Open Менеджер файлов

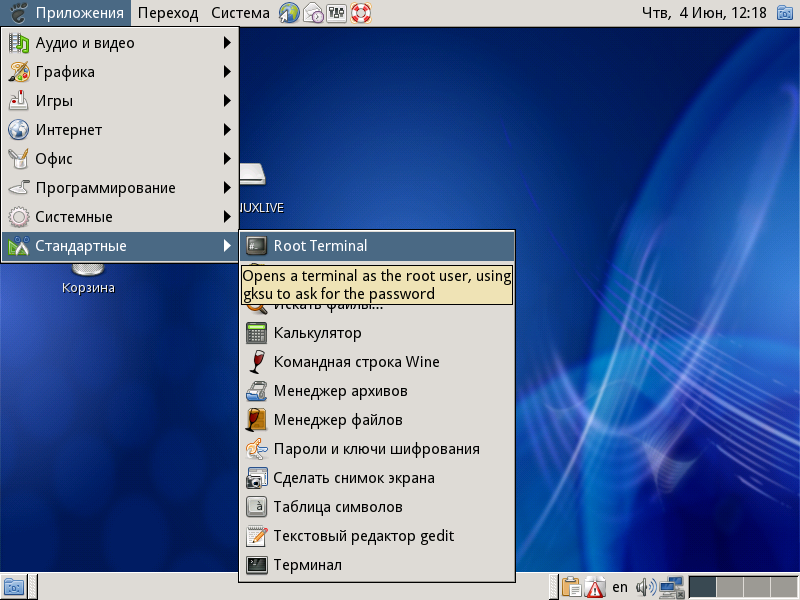click(377, 420)
